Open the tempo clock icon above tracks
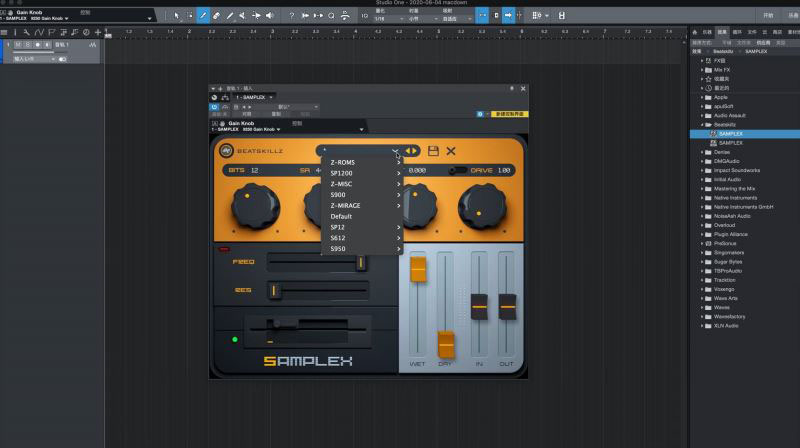The image size is (800, 448). tap(86, 32)
